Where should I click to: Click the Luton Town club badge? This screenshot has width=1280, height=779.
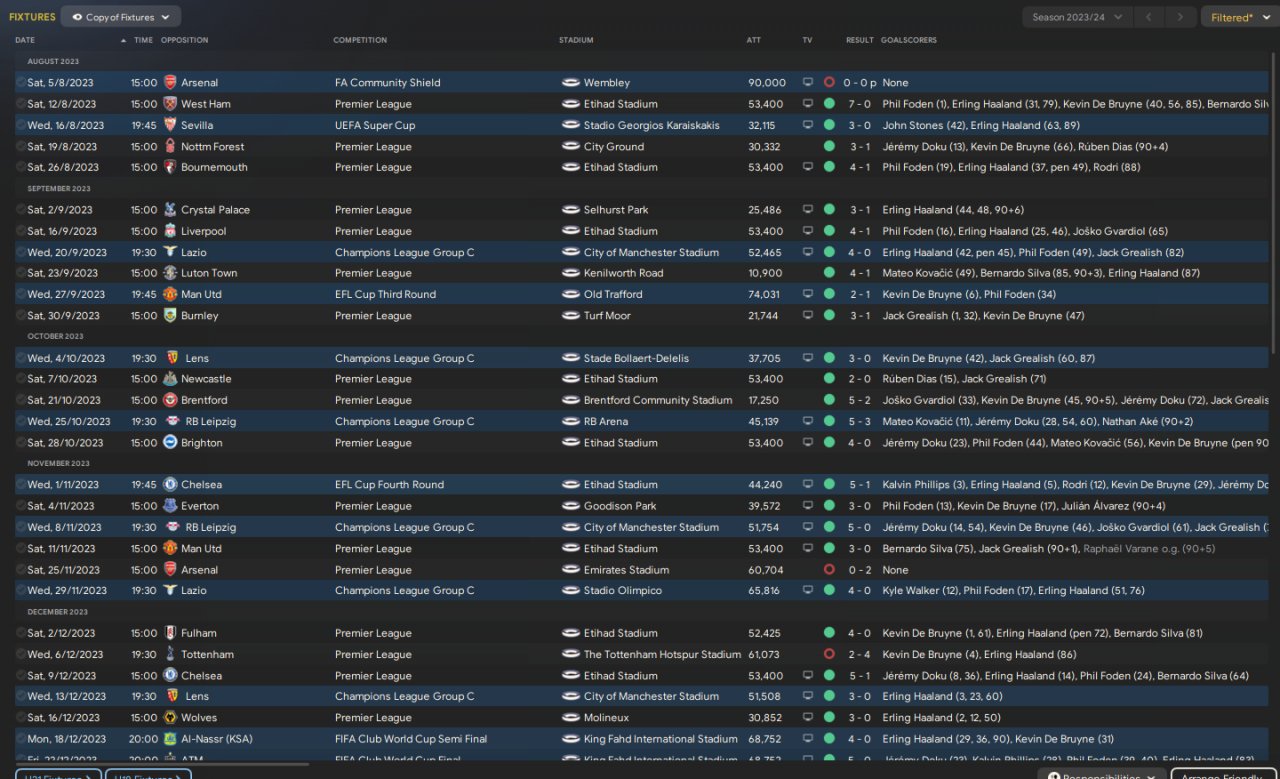170,273
